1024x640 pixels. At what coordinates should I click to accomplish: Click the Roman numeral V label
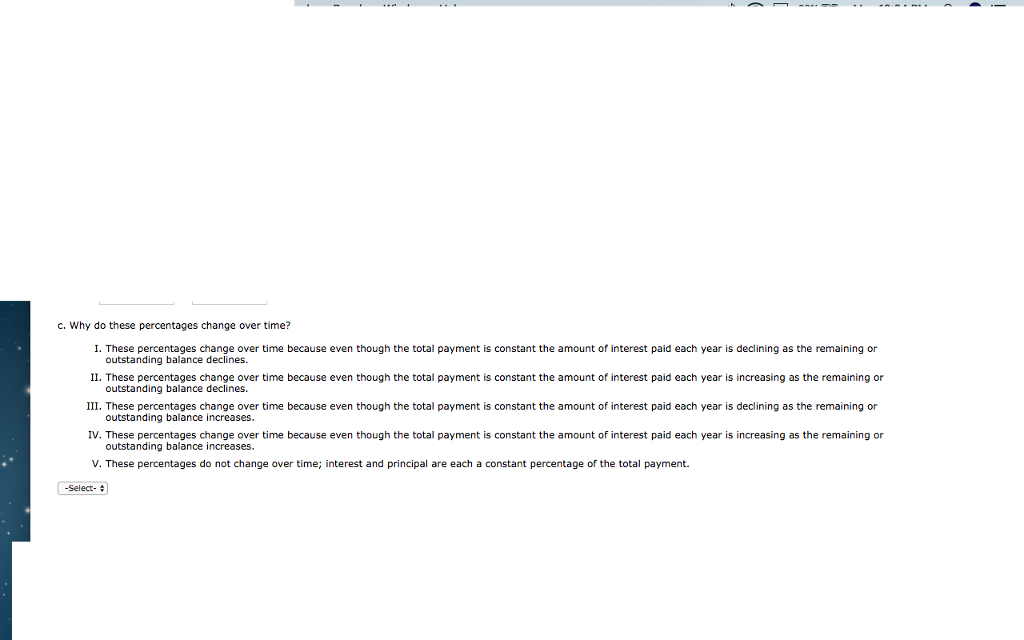coord(97,464)
